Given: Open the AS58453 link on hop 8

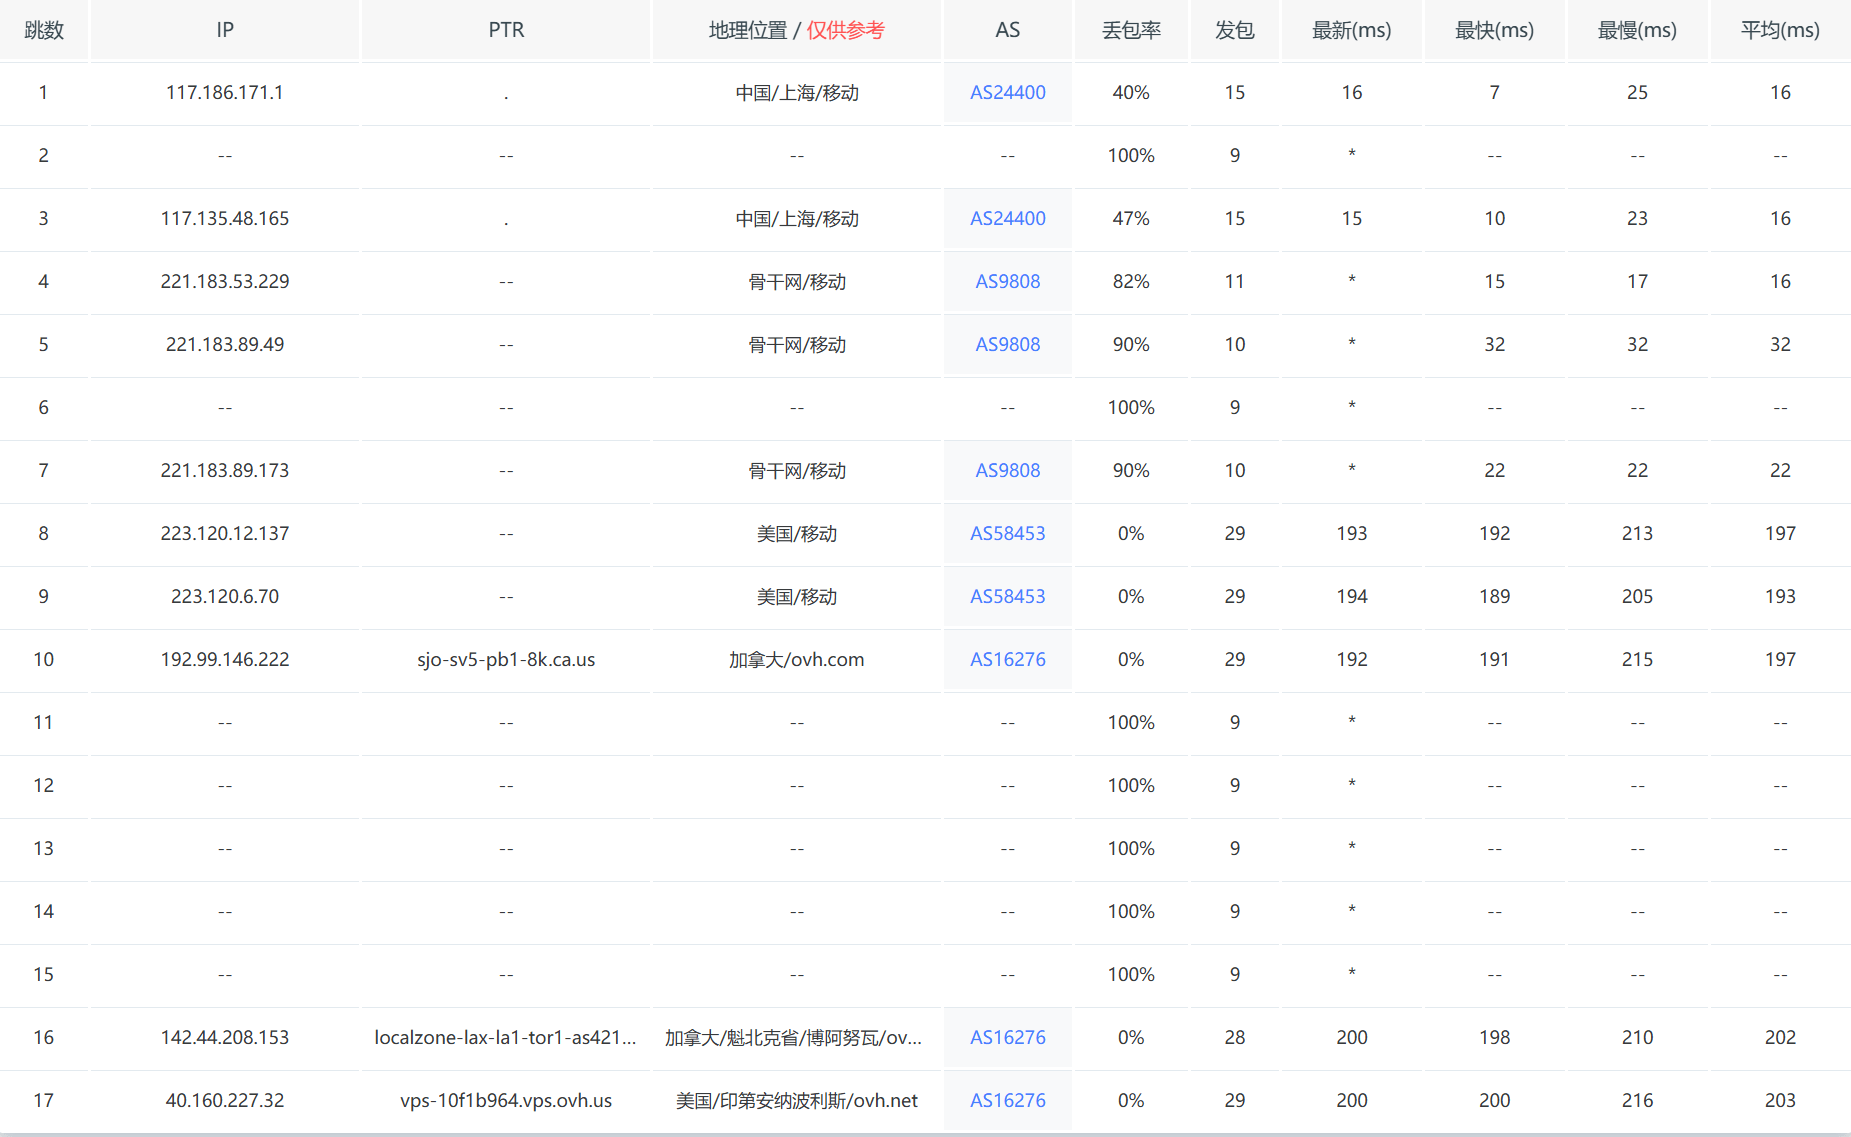Looking at the screenshot, I should (1006, 533).
